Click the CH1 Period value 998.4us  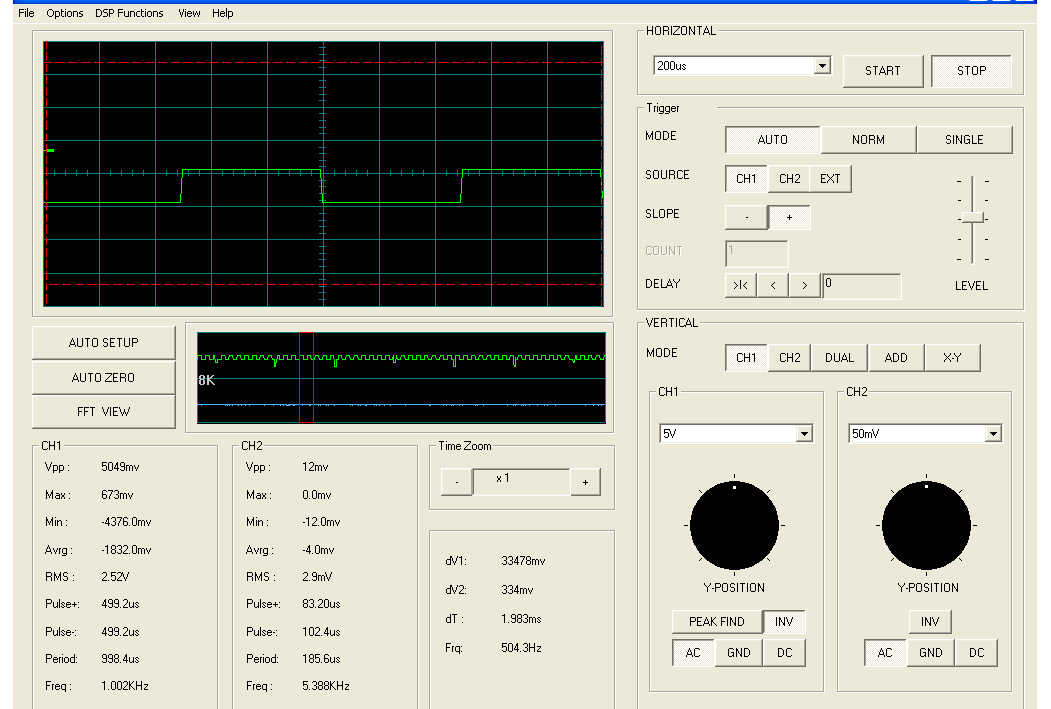120,659
